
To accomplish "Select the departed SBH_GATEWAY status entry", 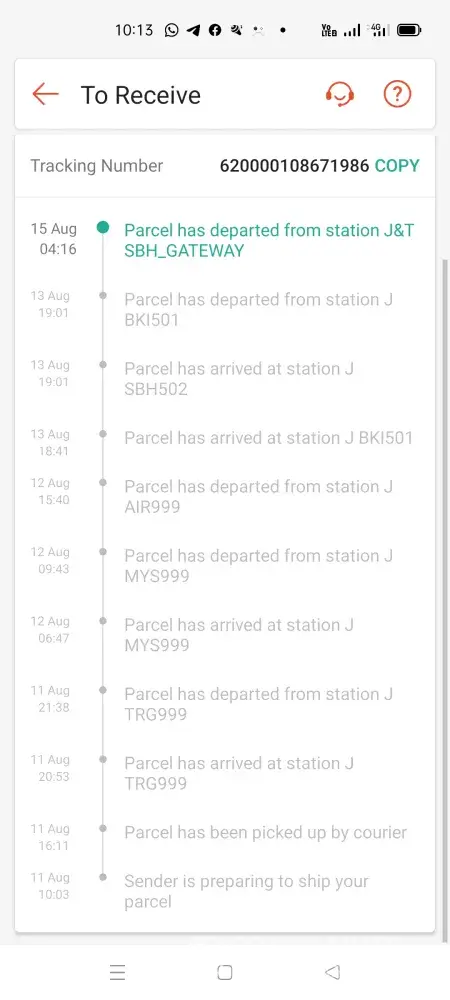I will click(x=269, y=240).
